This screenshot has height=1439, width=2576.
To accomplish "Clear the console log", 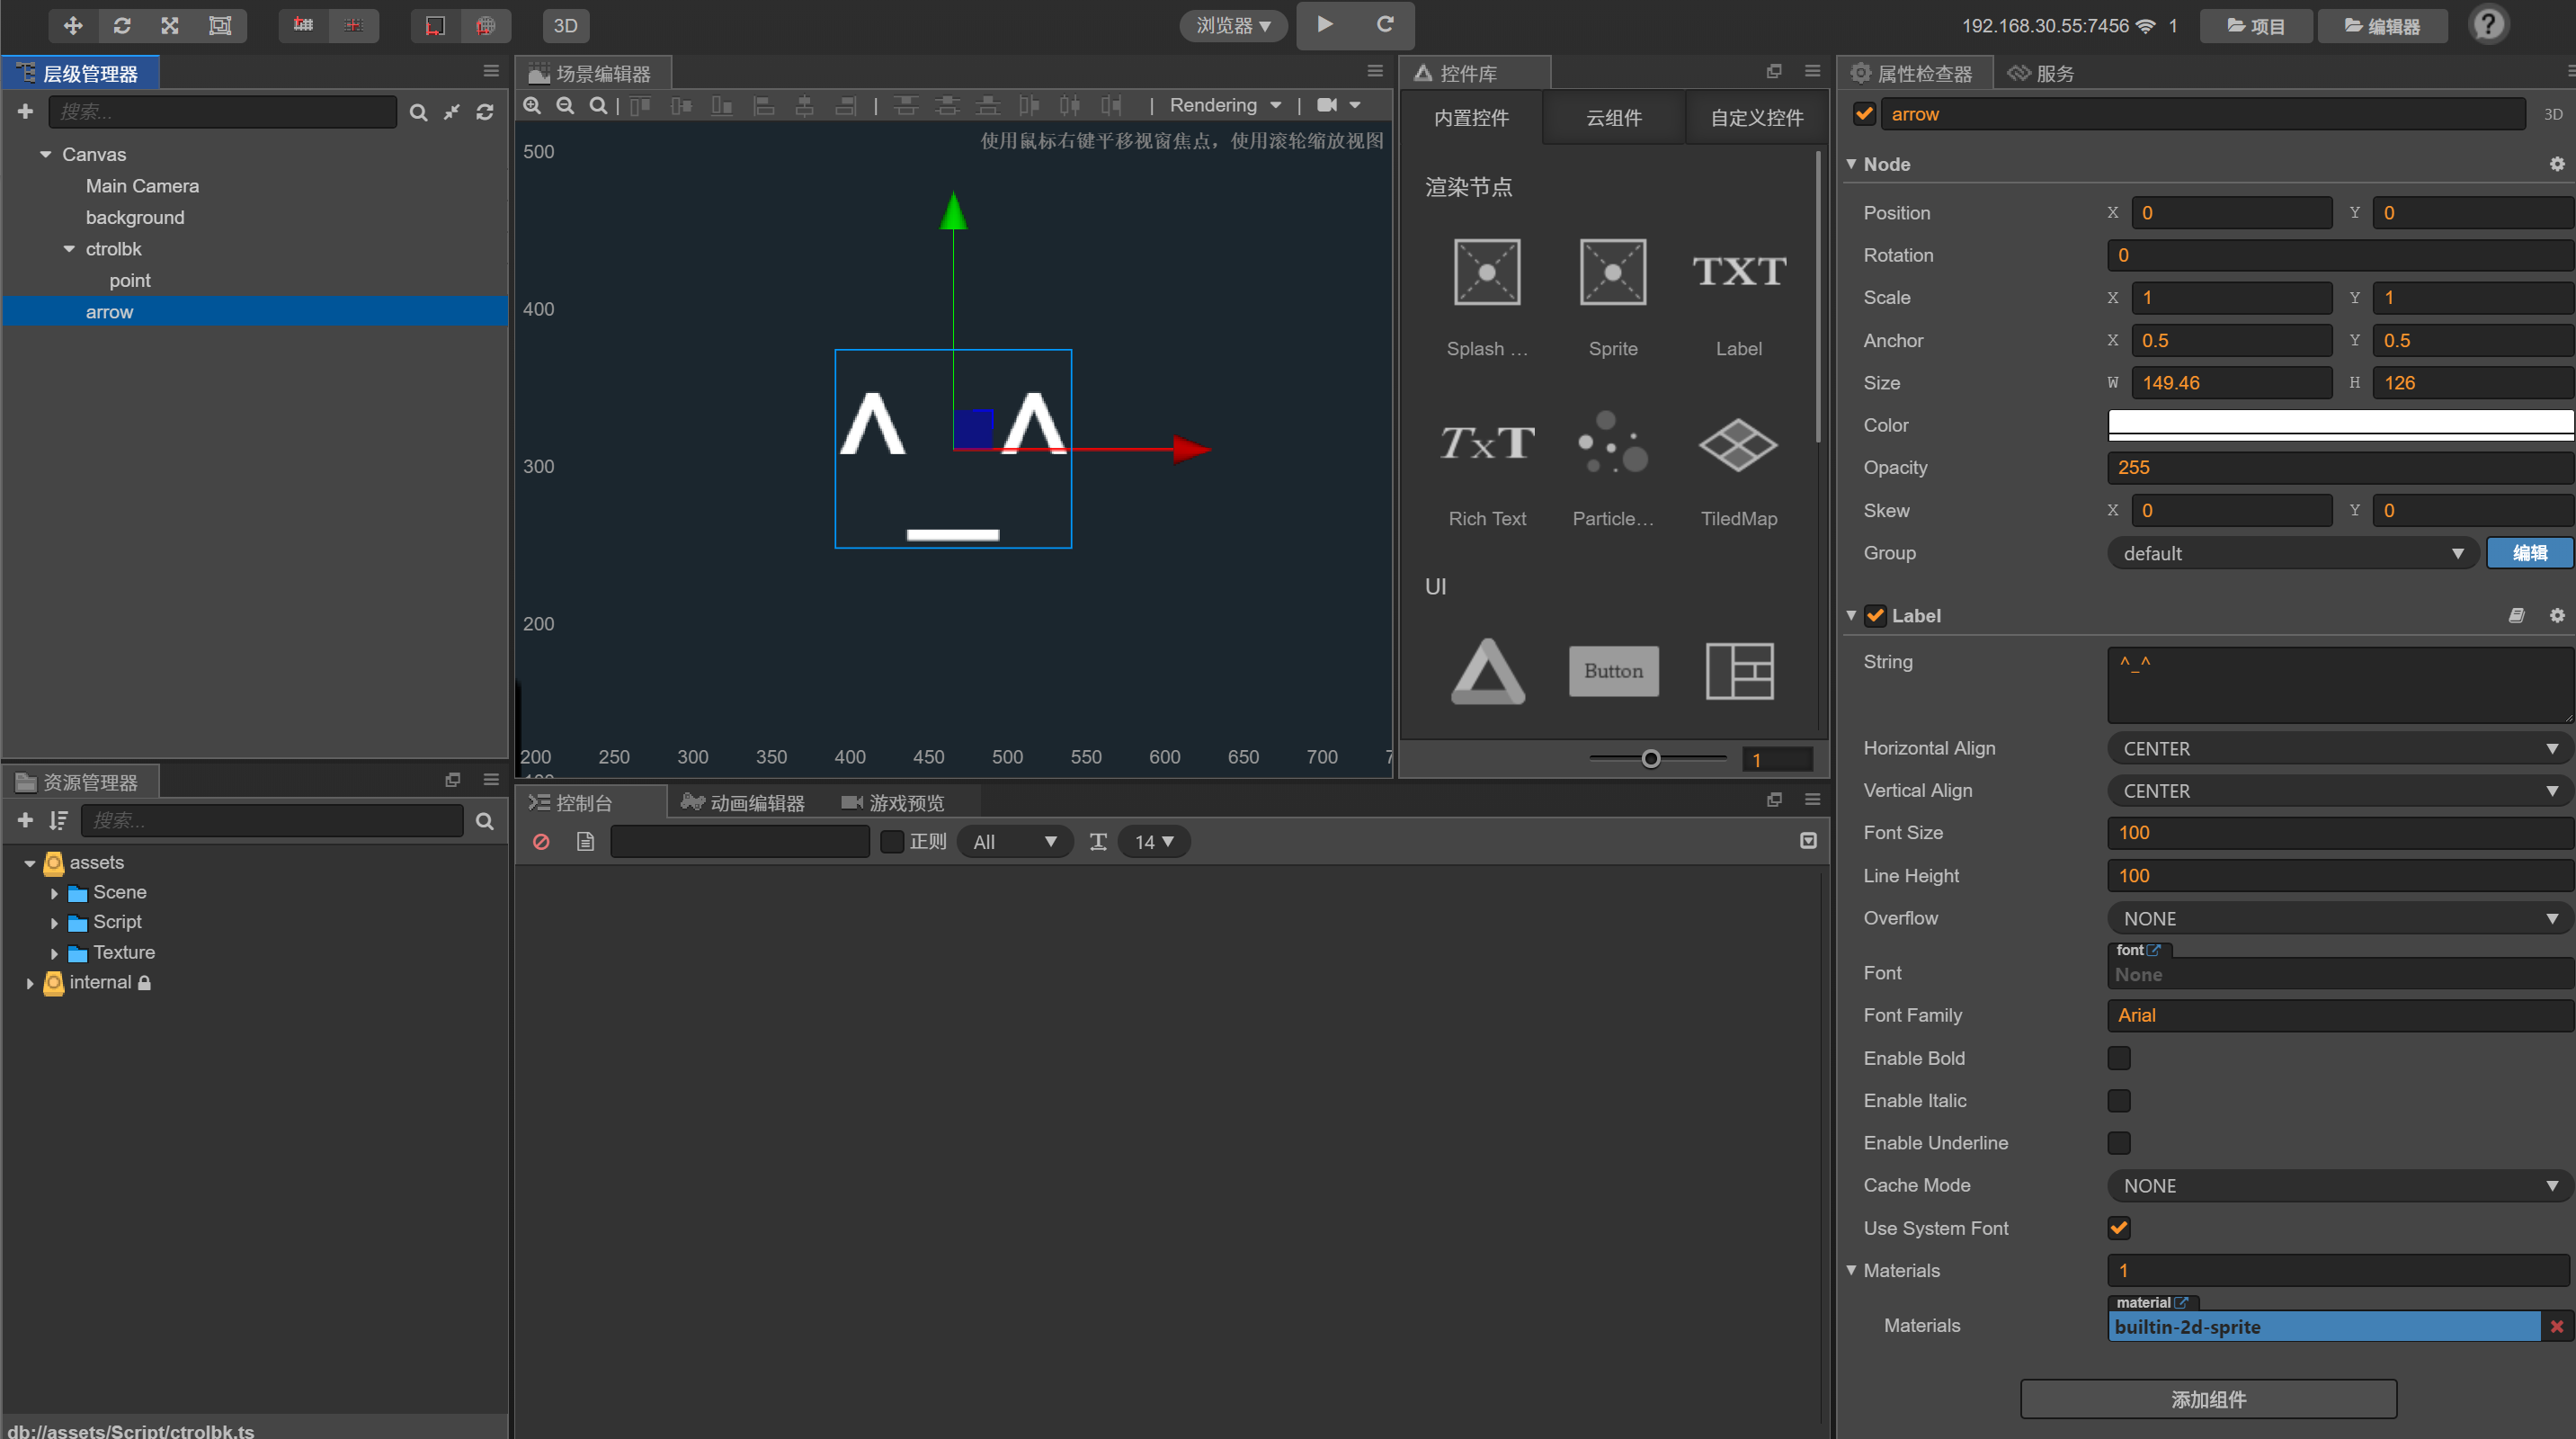I will click(541, 842).
